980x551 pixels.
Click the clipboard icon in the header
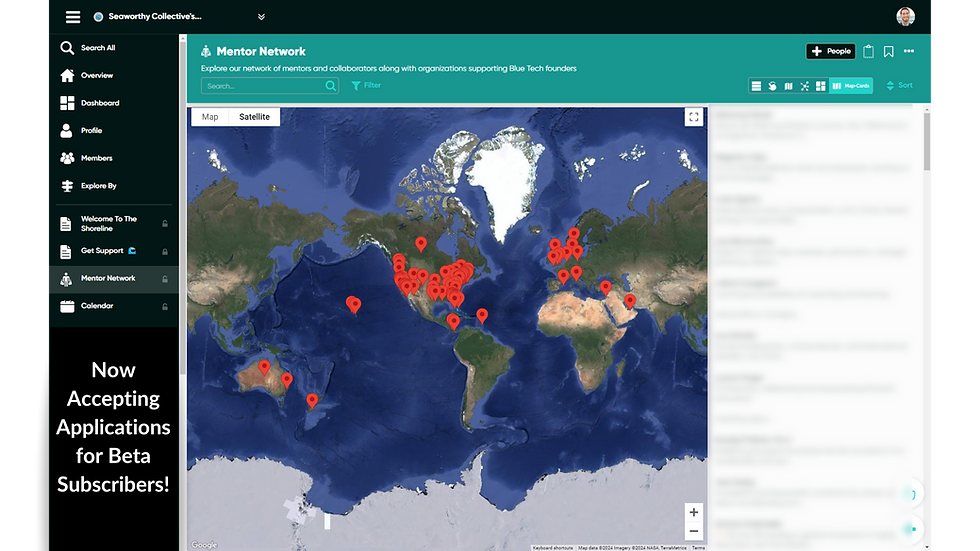(x=868, y=51)
